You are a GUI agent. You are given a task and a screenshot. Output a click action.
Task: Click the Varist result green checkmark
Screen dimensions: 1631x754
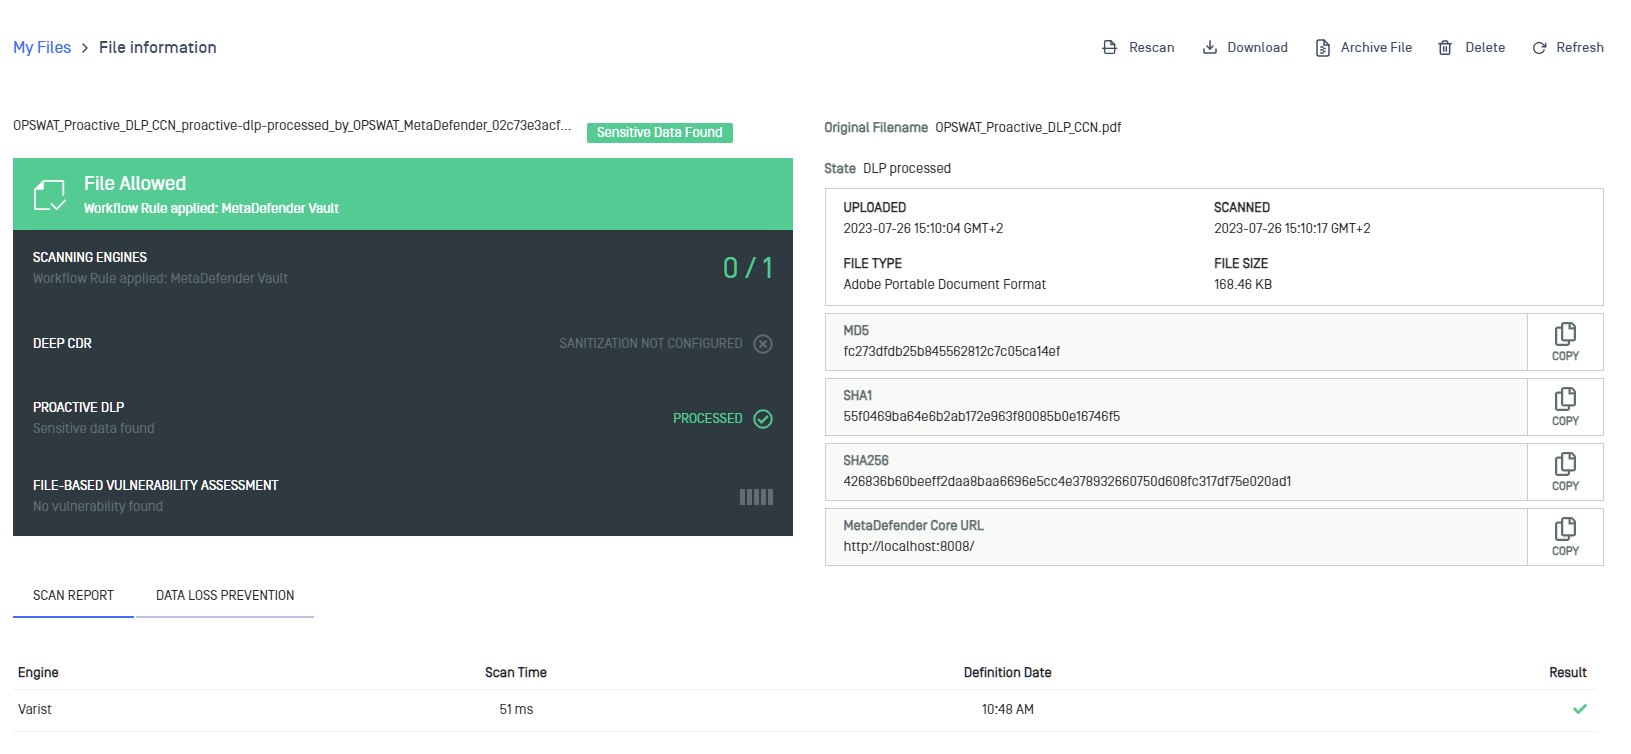1580,709
